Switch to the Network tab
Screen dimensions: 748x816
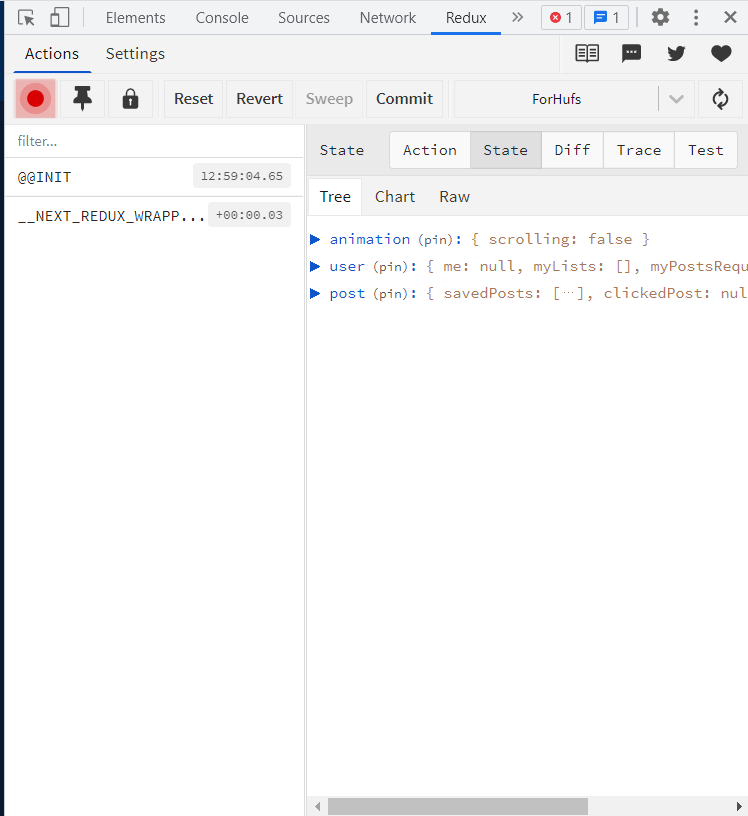click(x=388, y=18)
